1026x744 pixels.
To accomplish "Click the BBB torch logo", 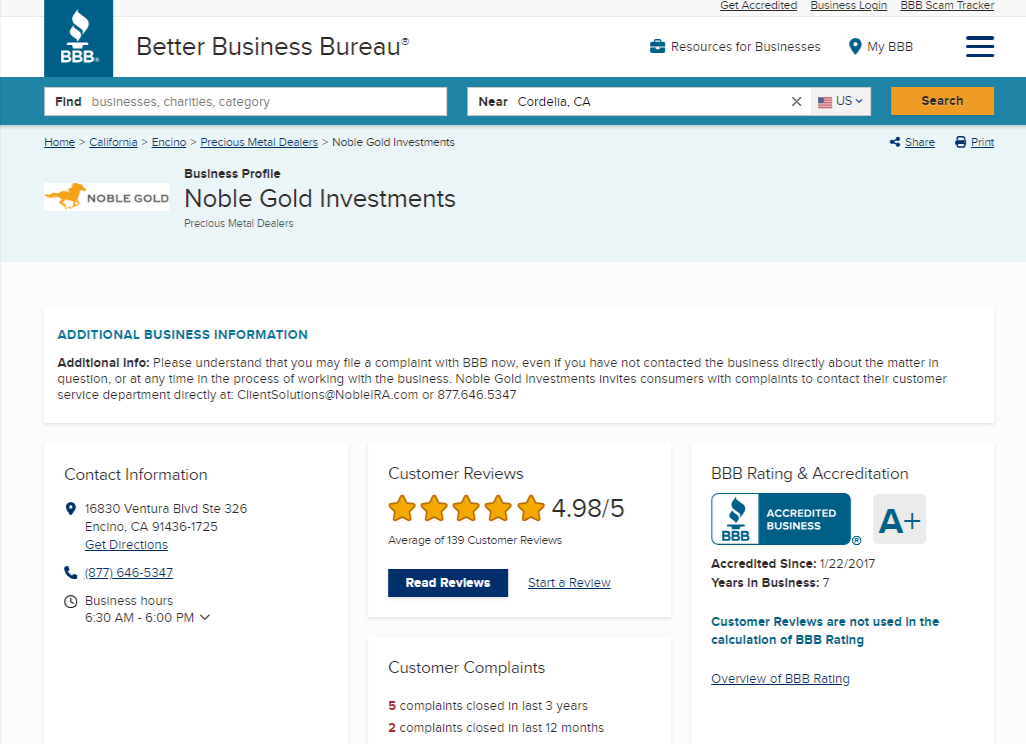I will [x=79, y=38].
